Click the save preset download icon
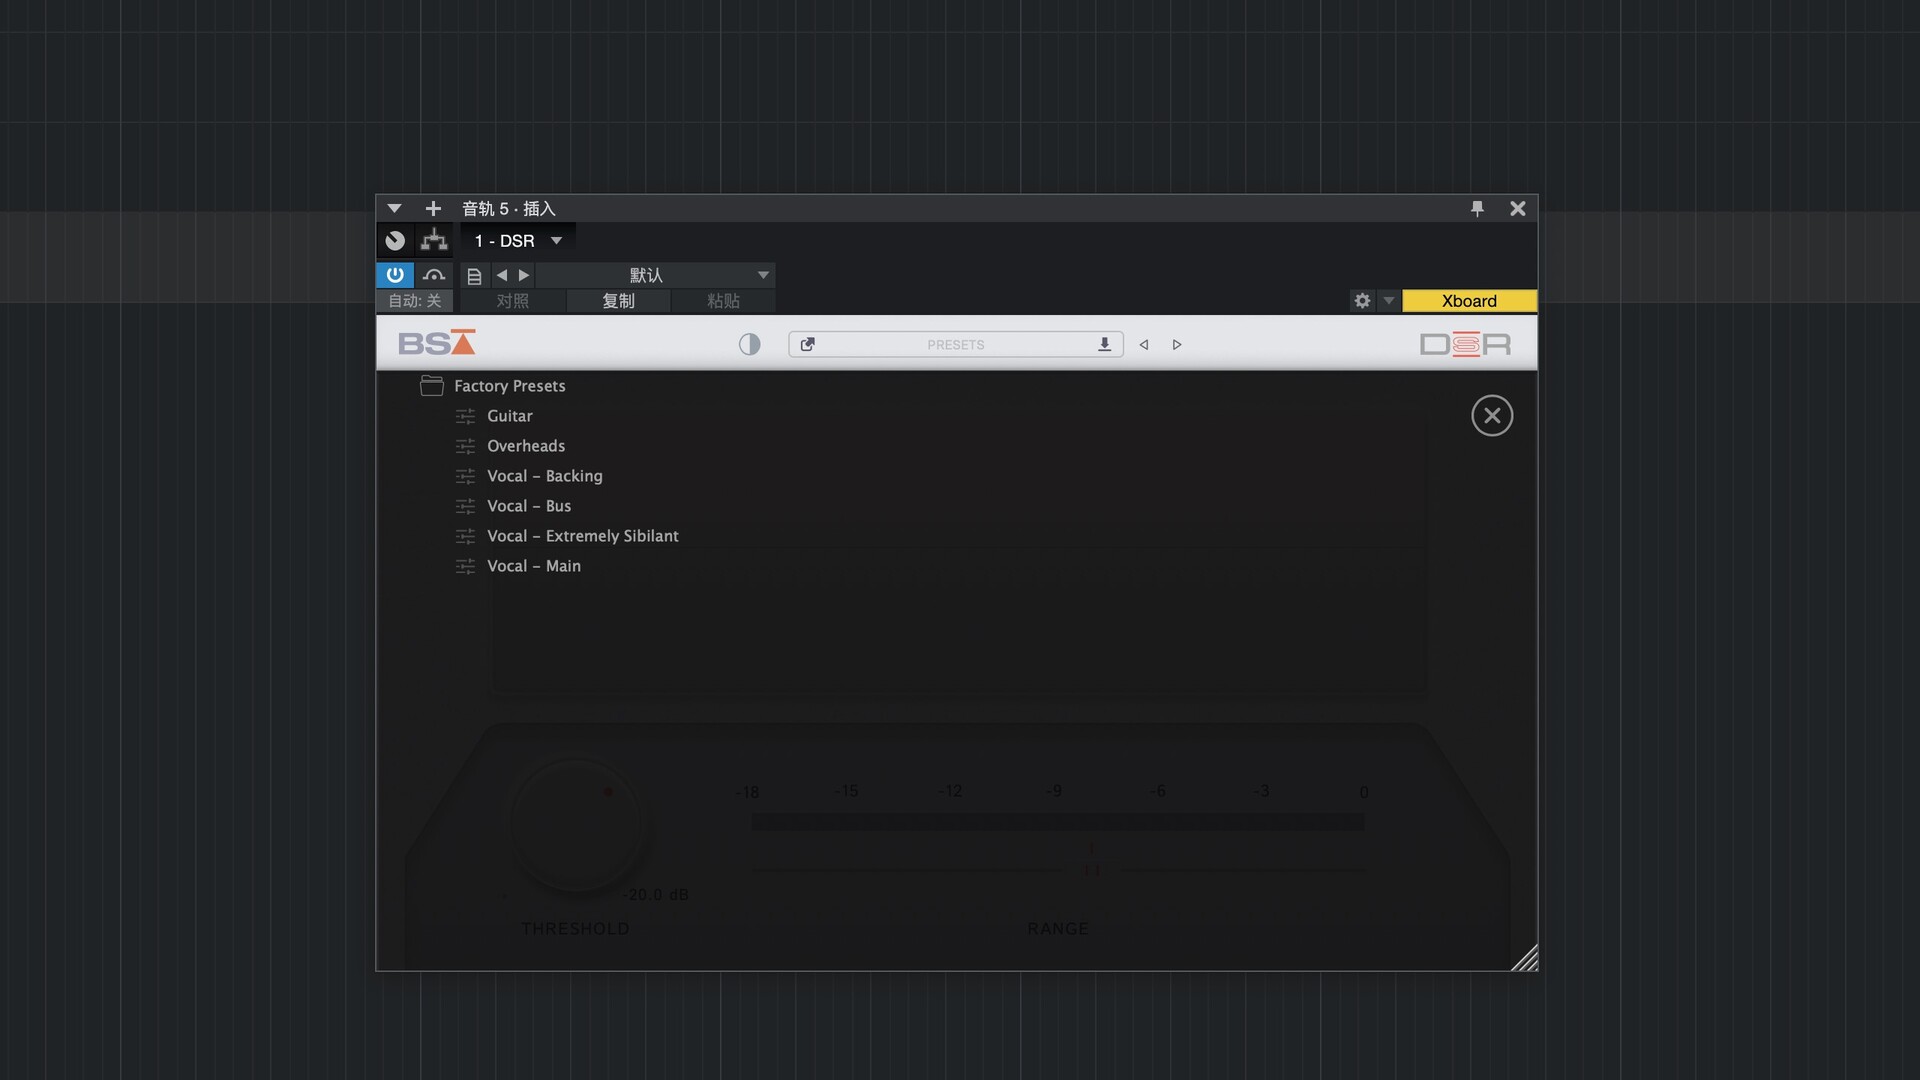The width and height of the screenshot is (1920, 1080). (x=1104, y=345)
